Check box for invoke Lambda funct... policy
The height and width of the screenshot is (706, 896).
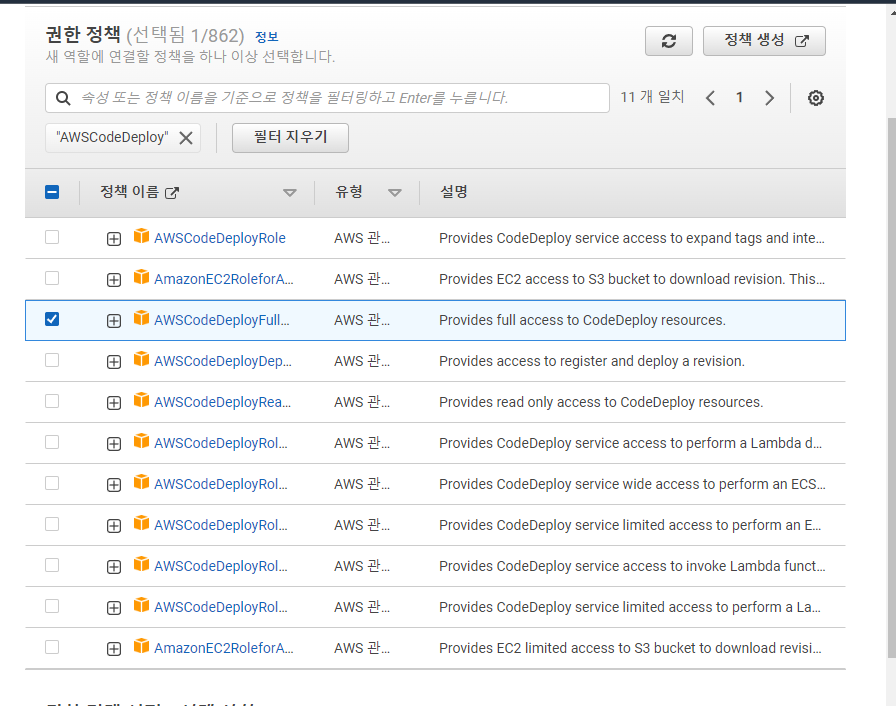tap(52, 565)
